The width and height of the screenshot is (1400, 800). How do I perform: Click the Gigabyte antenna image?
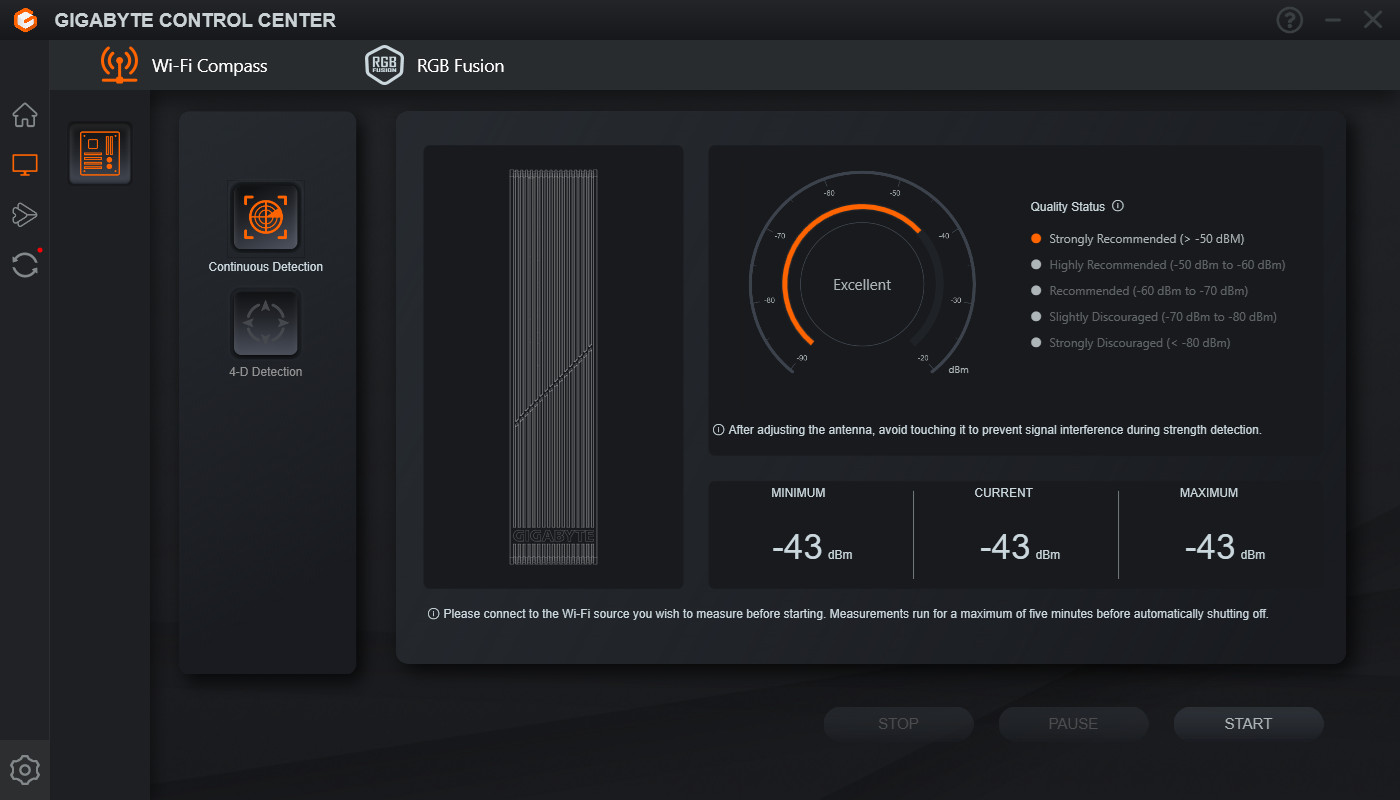[554, 367]
